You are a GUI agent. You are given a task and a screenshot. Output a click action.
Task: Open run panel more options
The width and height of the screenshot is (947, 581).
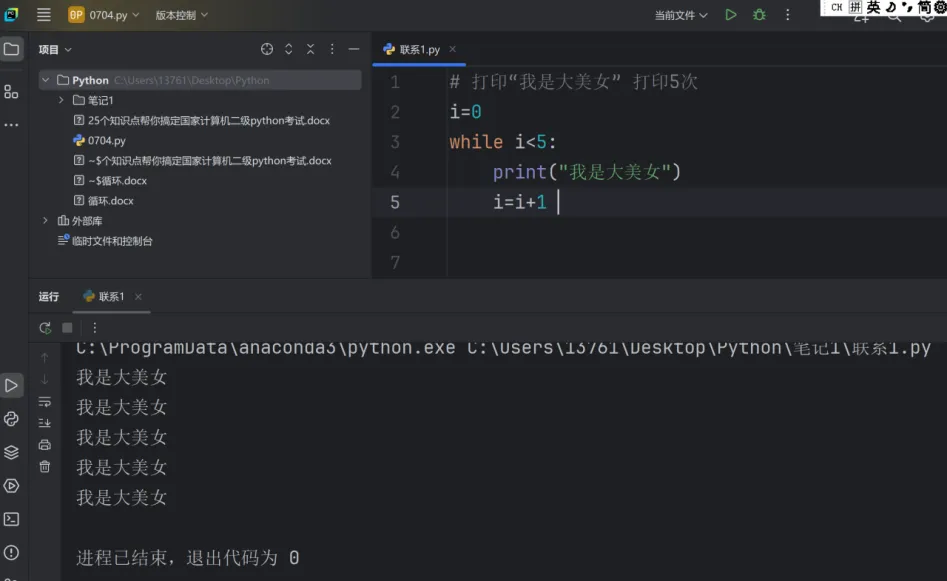(94, 328)
